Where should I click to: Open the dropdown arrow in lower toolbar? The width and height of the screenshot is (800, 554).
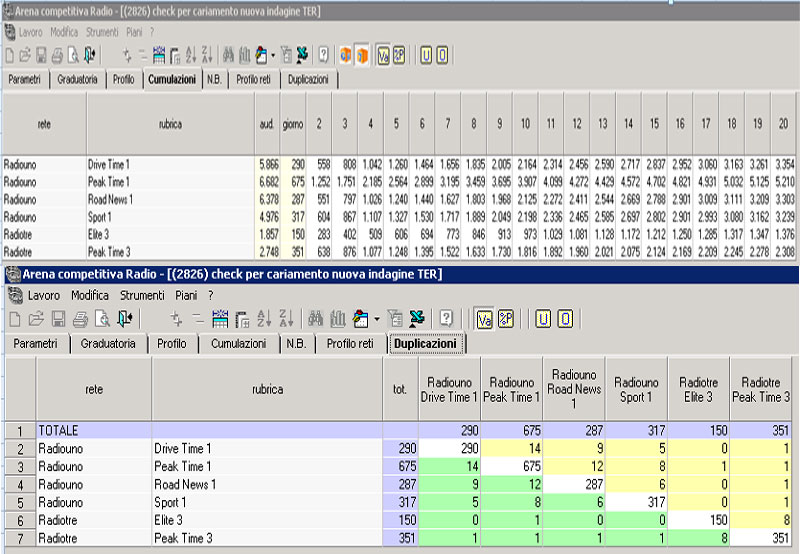pyautogui.click(x=376, y=319)
